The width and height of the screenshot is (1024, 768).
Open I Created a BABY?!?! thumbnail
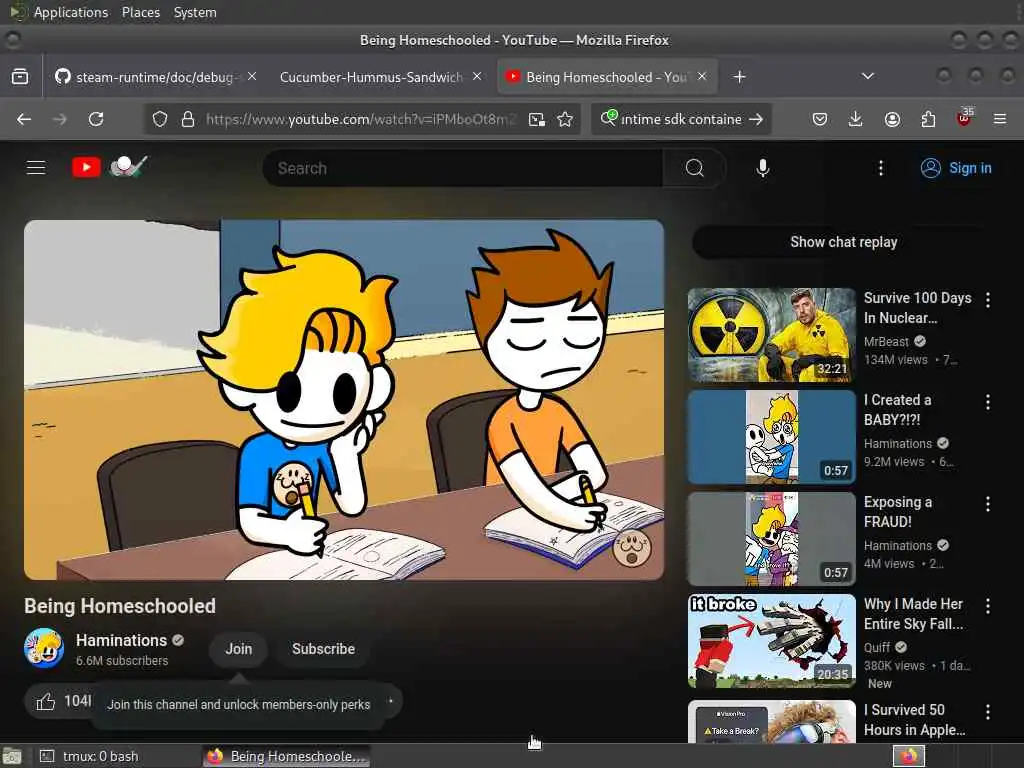(x=771, y=437)
